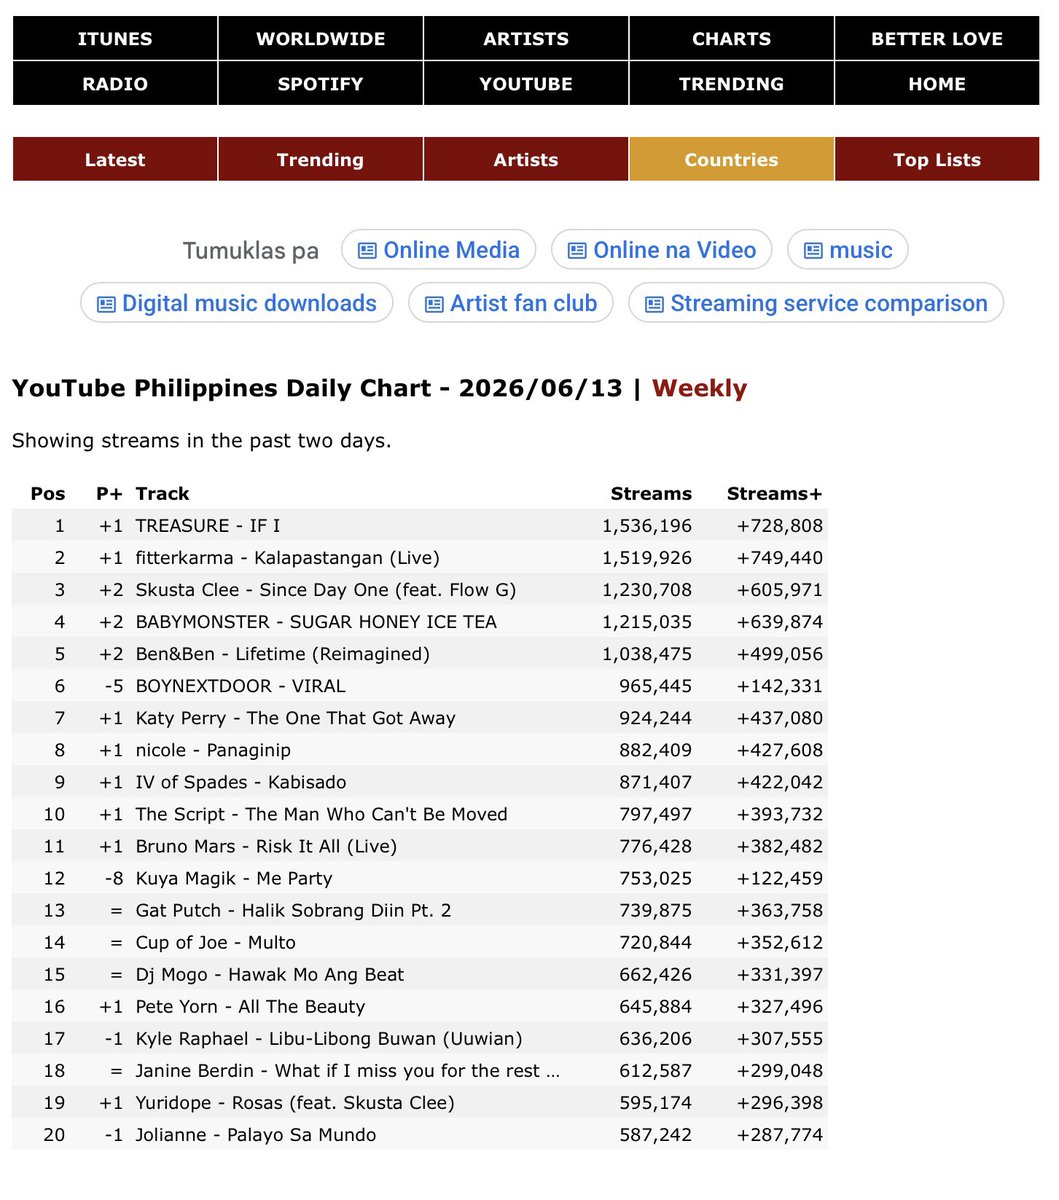Viewport: 1059px width, 1200px height.
Task: Select Katy Perry - The One That Got Away
Action: (296, 718)
